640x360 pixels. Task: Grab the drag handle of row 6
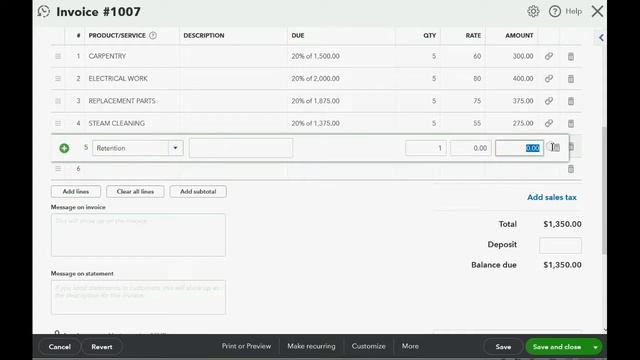click(x=58, y=169)
